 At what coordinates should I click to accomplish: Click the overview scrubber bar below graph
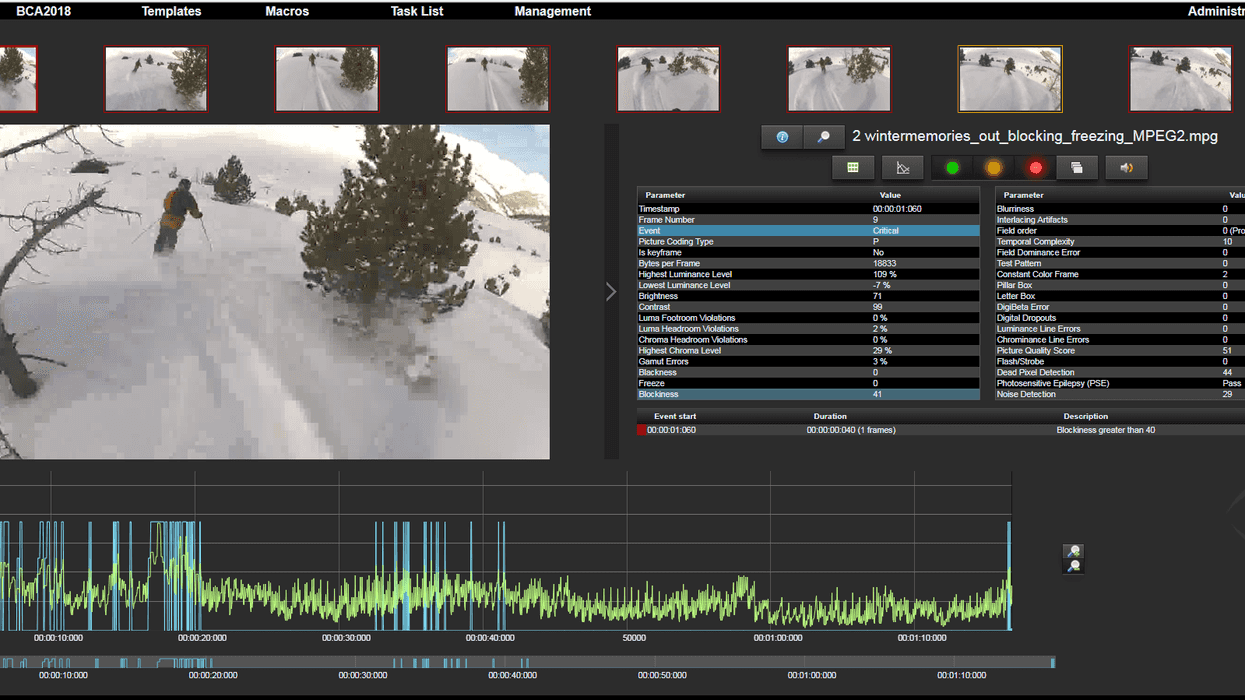[527, 662]
